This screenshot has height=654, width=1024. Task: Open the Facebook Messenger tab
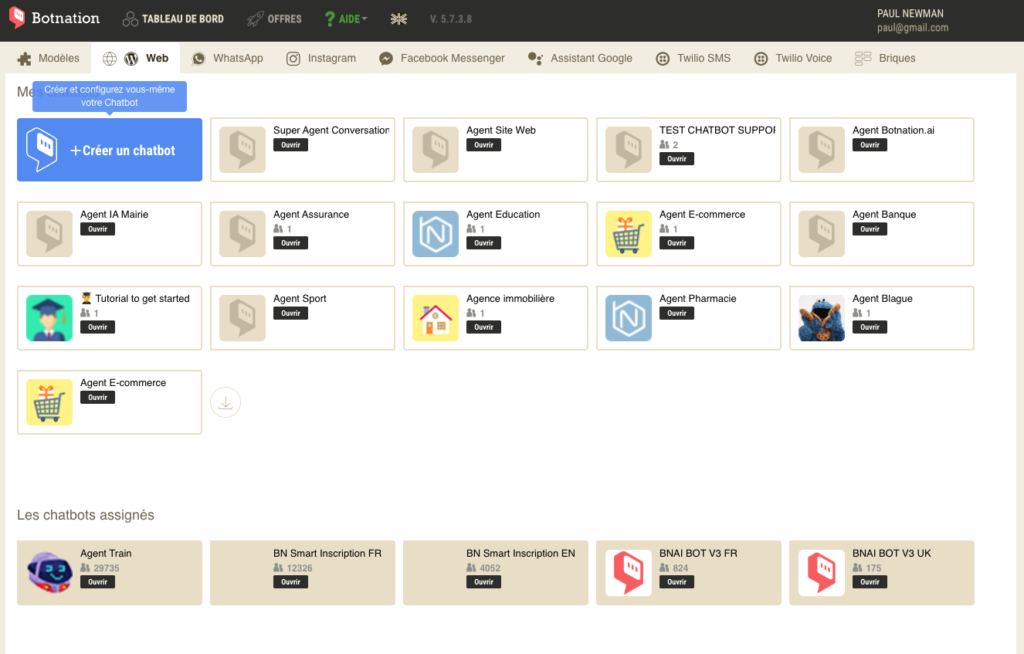442,58
